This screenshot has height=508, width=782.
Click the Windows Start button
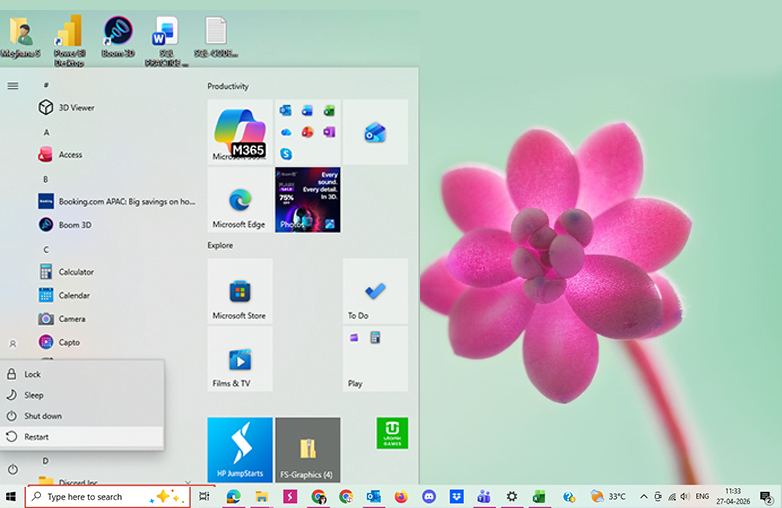10,497
